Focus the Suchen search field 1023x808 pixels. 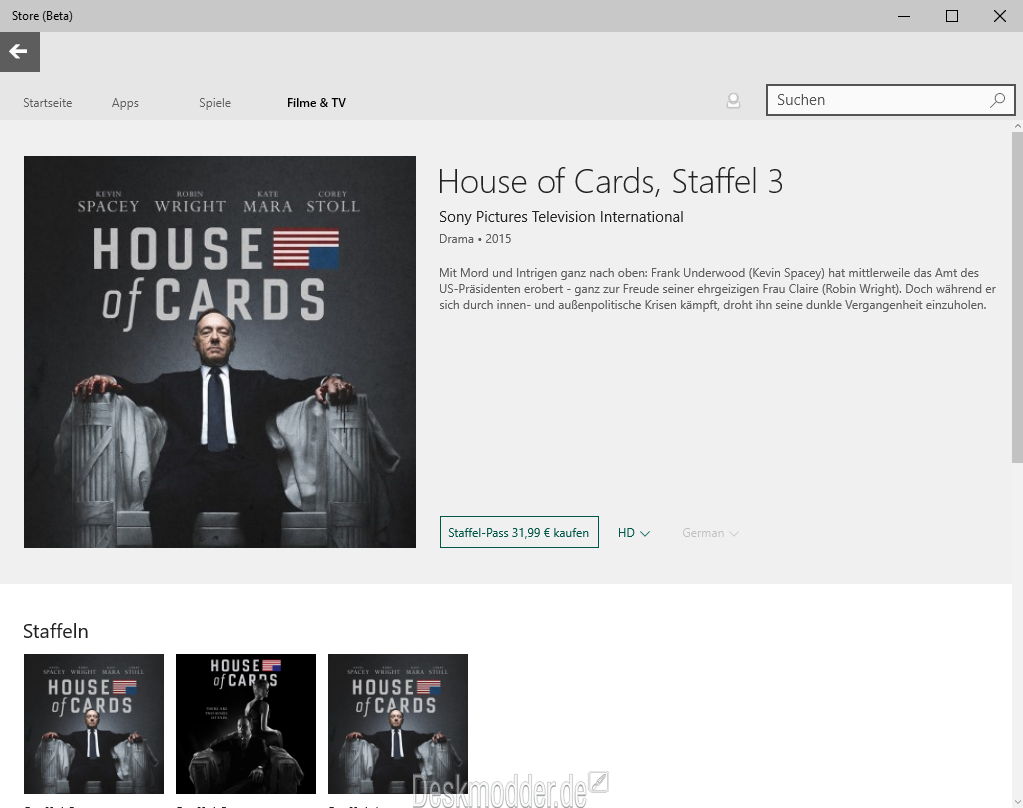click(891, 100)
